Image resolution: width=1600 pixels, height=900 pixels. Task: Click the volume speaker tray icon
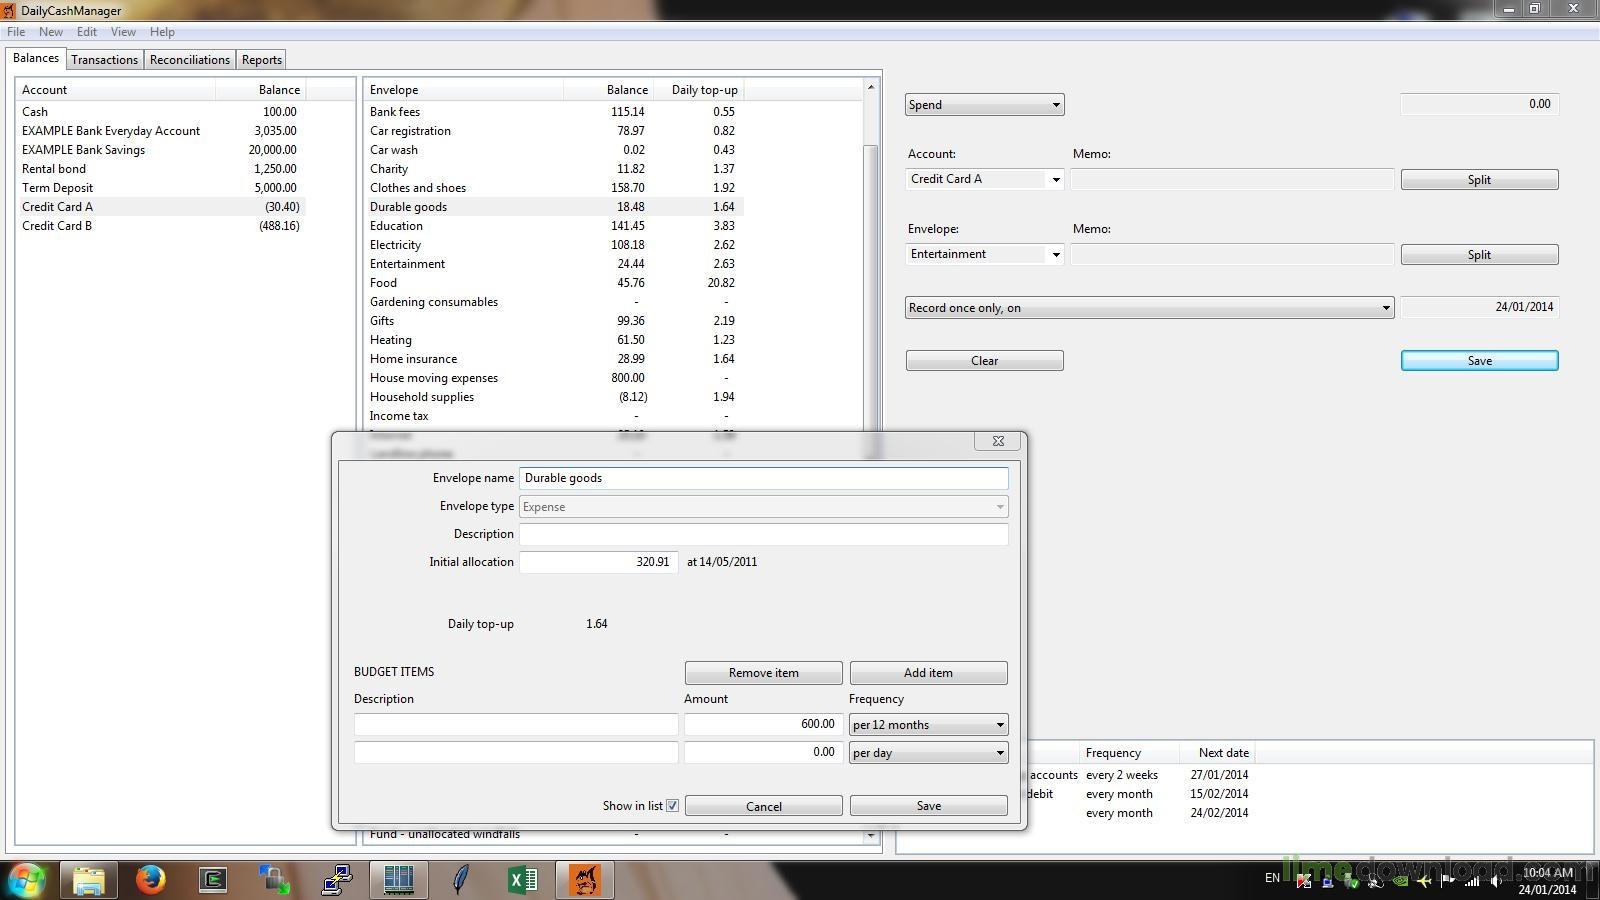1497,880
